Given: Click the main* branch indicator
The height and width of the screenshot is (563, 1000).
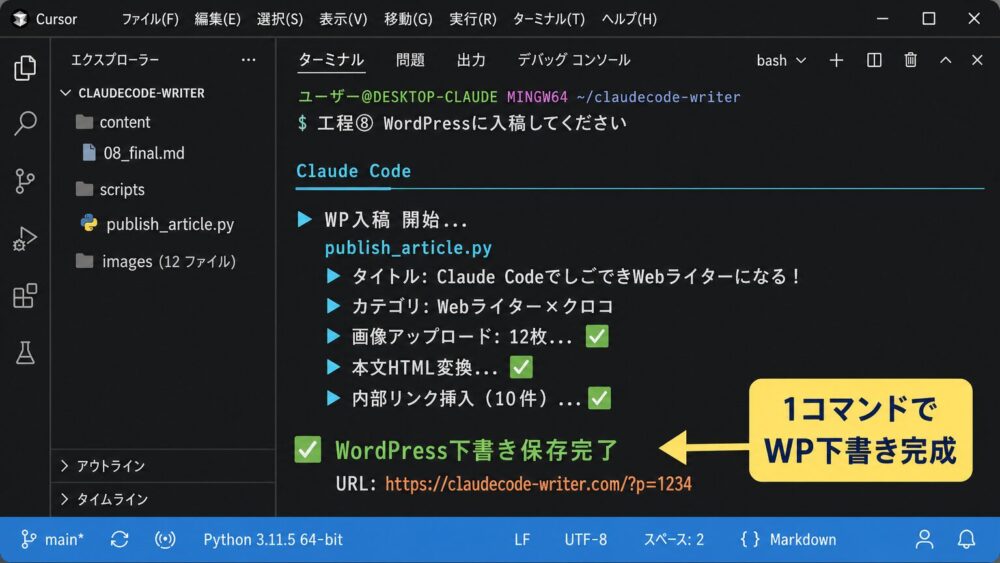Looking at the screenshot, I should coord(52,539).
